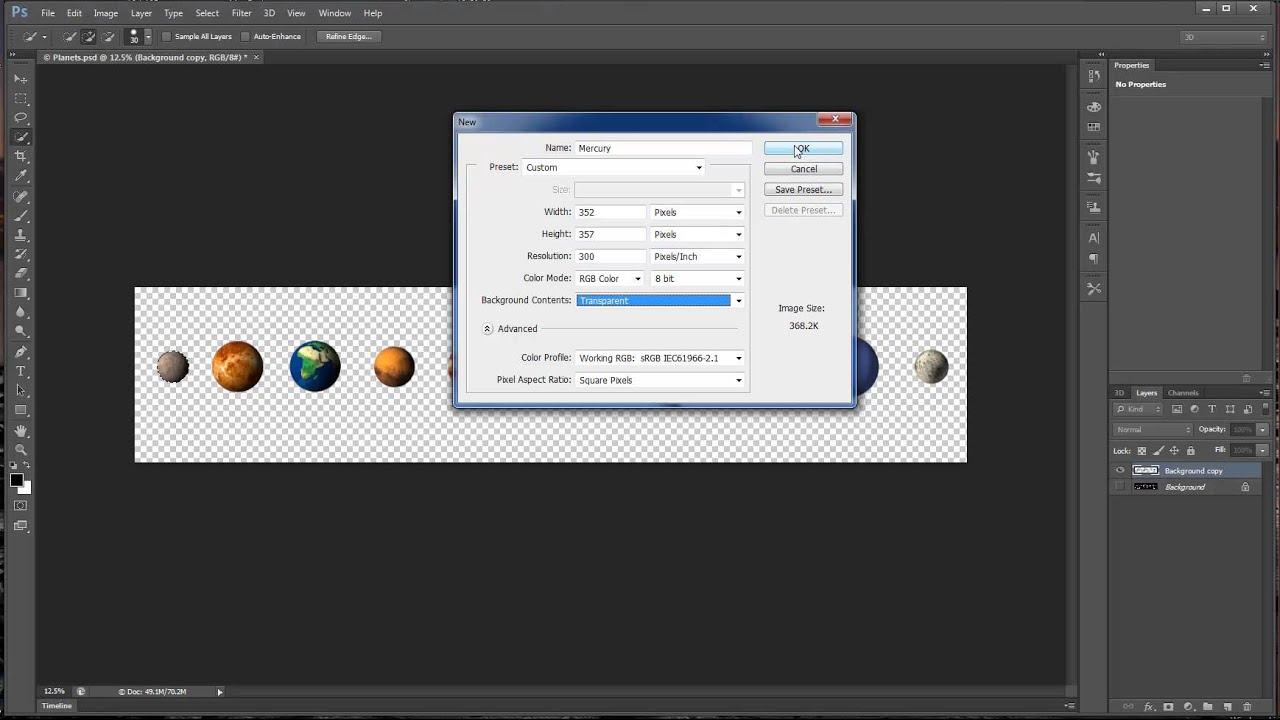Toggle lock position in Layers panel
This screenshot has height=720, width=1280.
[1174, 451]
